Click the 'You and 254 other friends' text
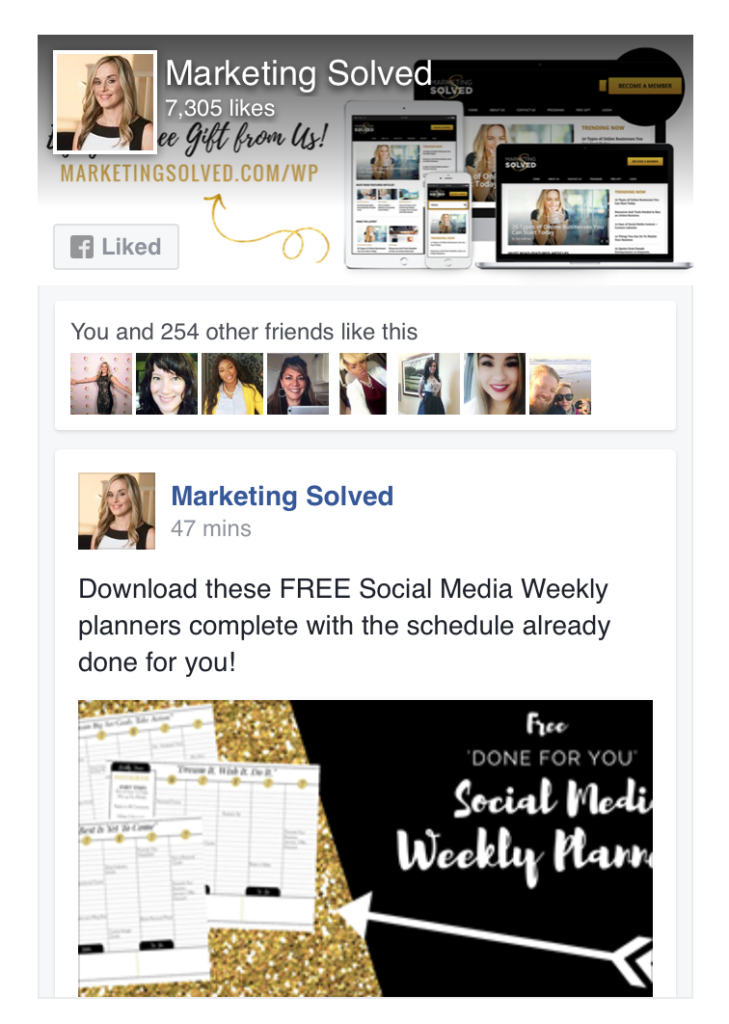This screenshot has height=1024, width=729. click(x=244, y=332)
